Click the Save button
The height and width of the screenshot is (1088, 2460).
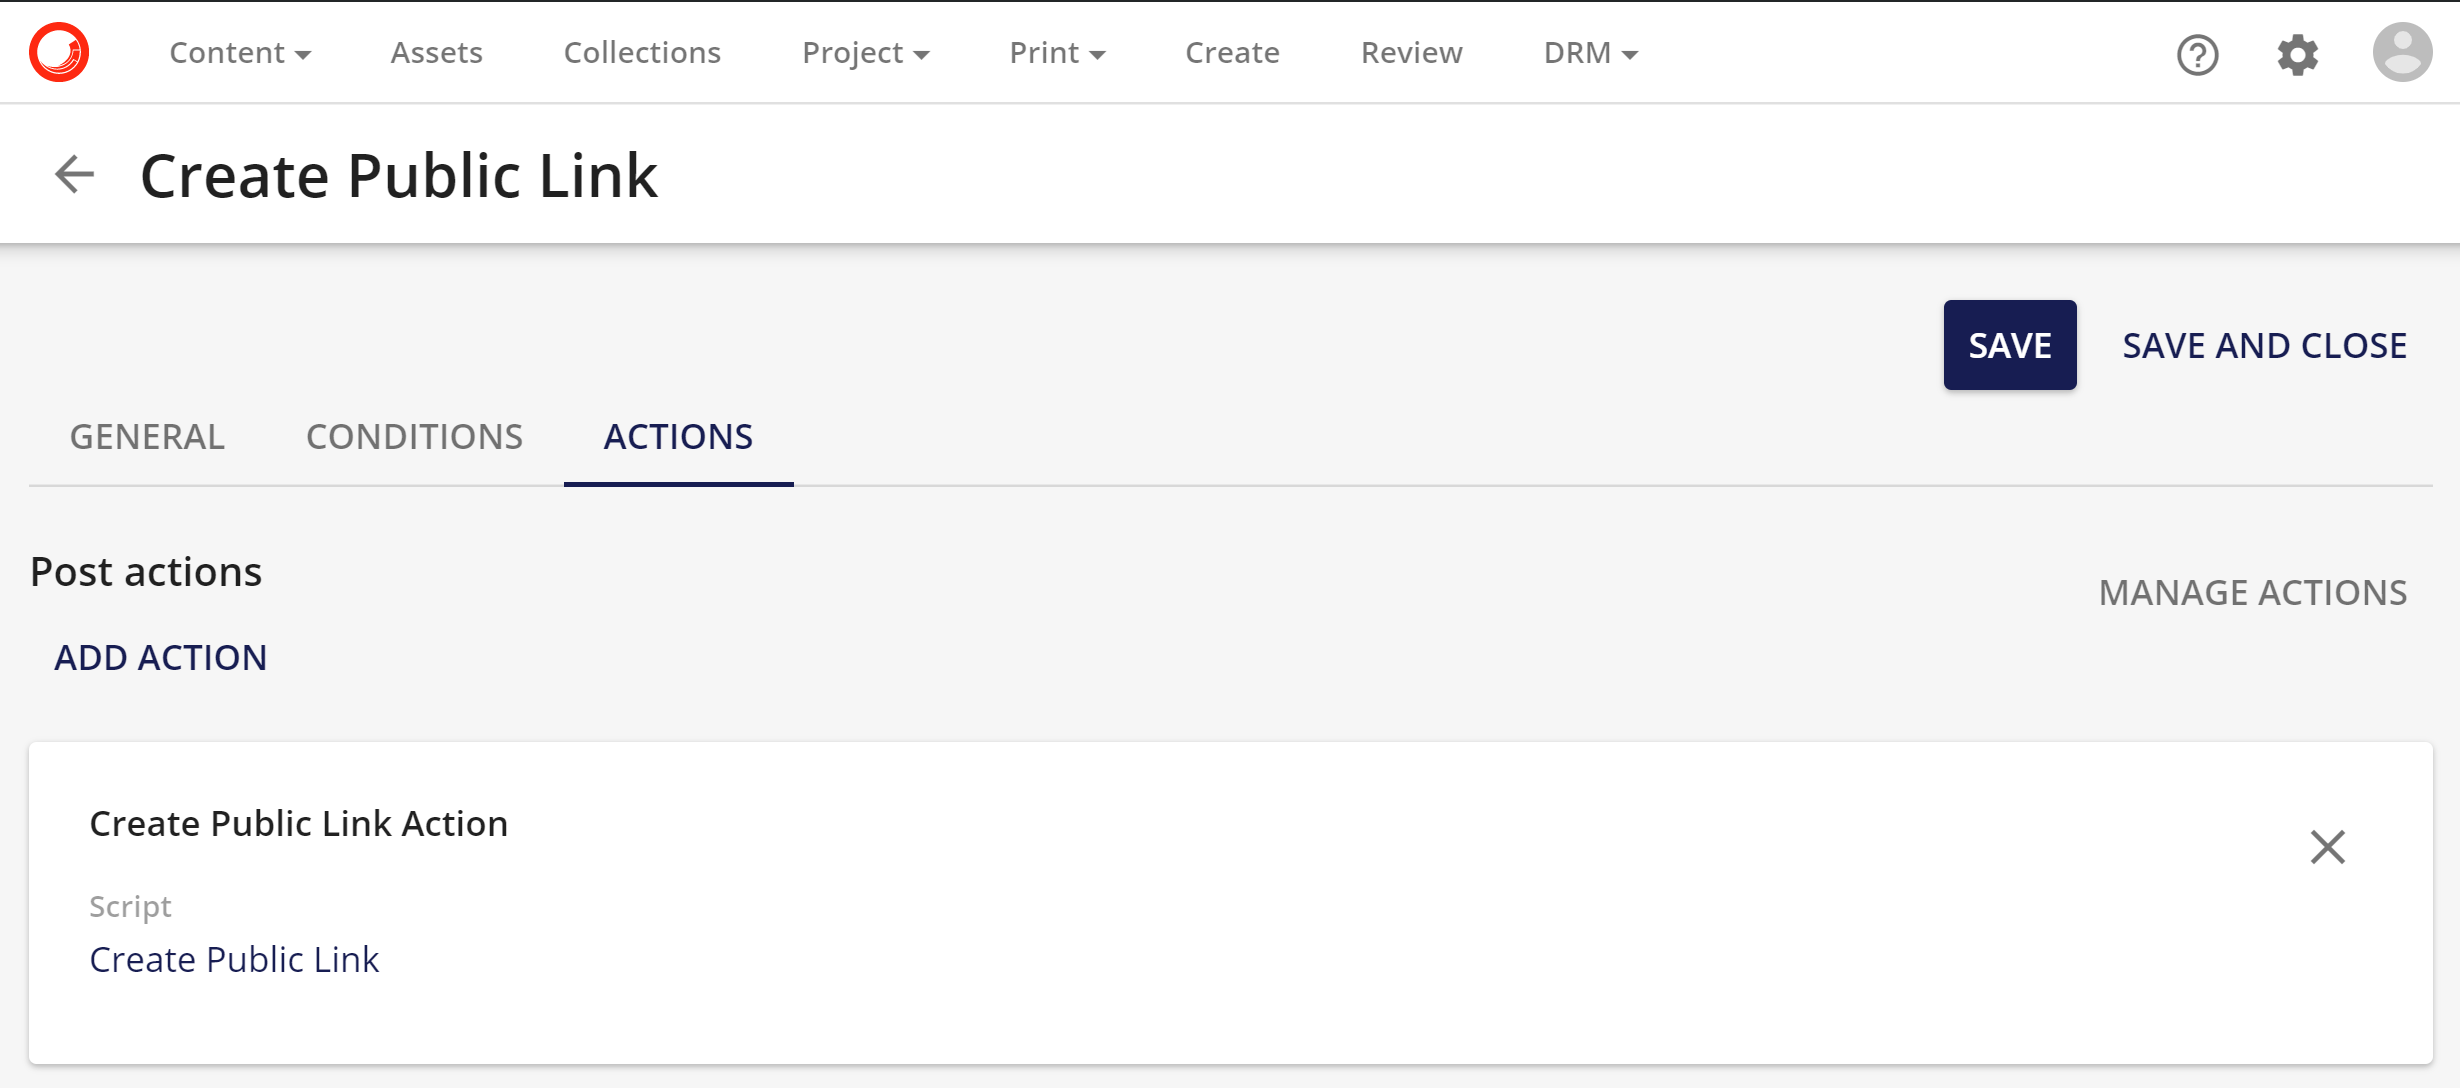(2009, 345)
